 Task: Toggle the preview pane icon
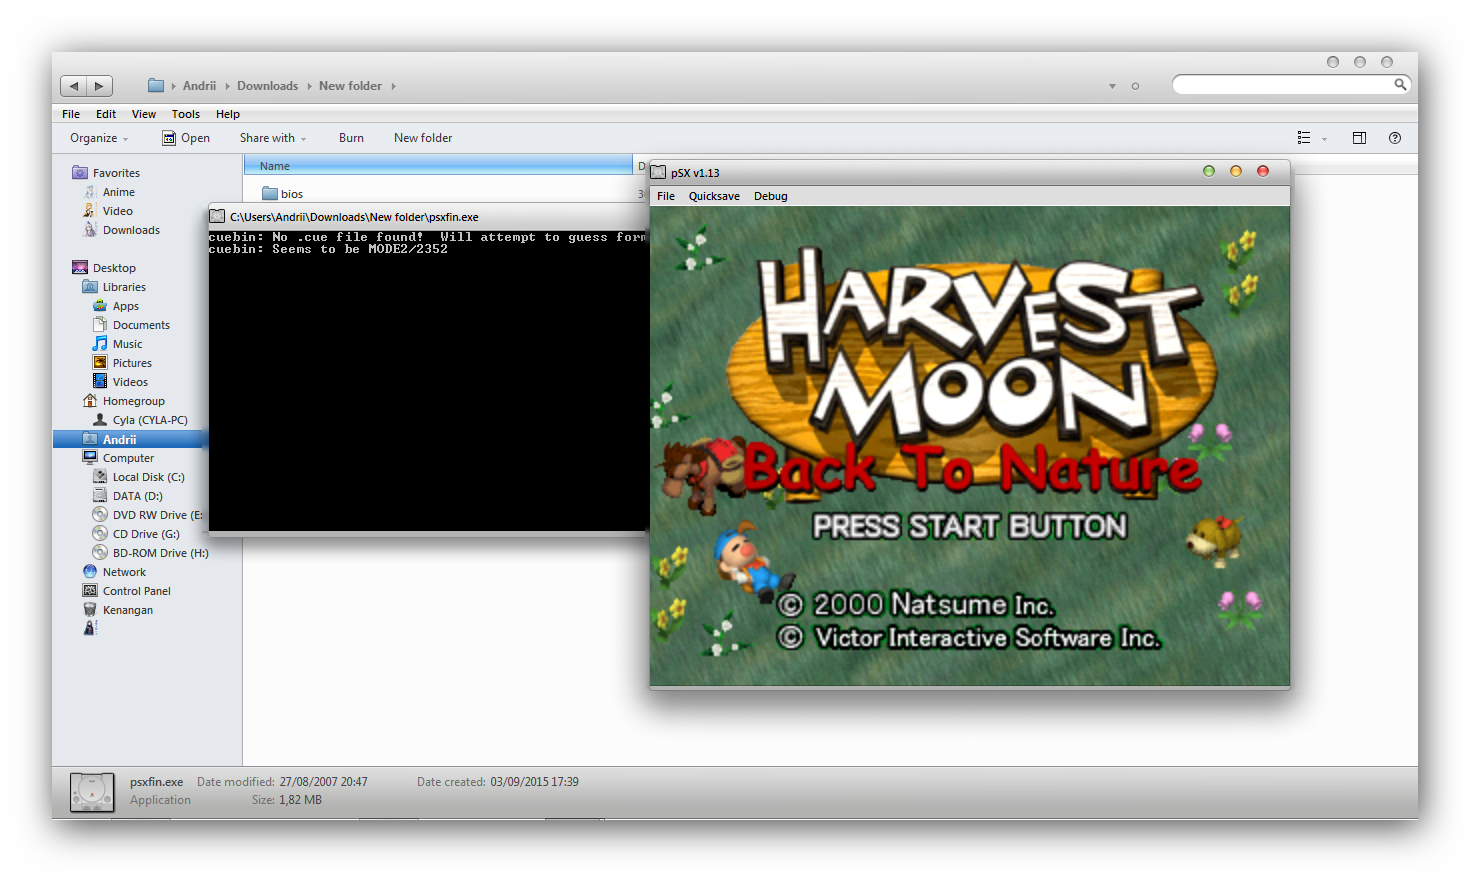tap(1359, 138)
